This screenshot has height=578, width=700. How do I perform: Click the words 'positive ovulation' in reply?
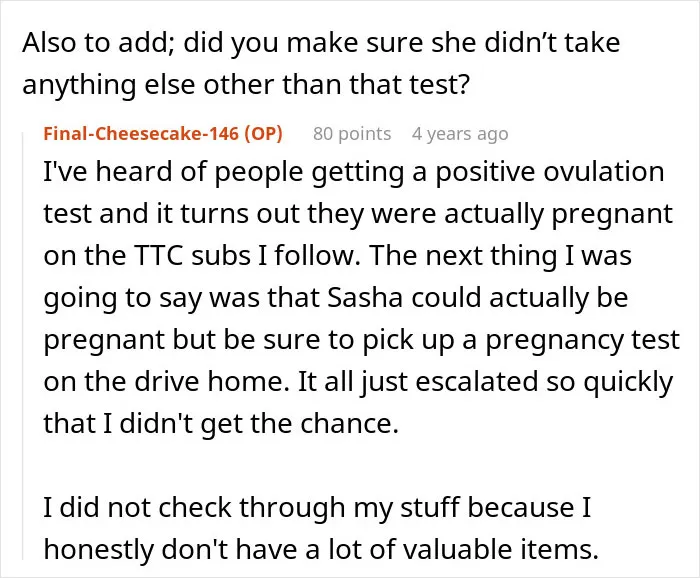click(x=550, y=172)
